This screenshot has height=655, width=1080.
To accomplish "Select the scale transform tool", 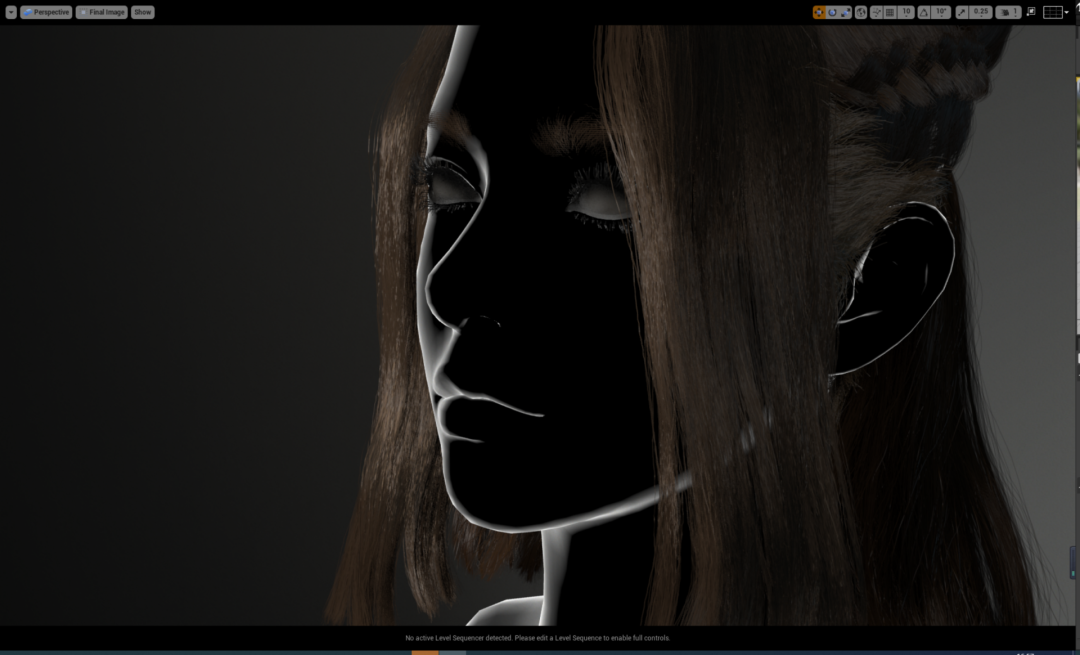I will (x=845, y=12).
